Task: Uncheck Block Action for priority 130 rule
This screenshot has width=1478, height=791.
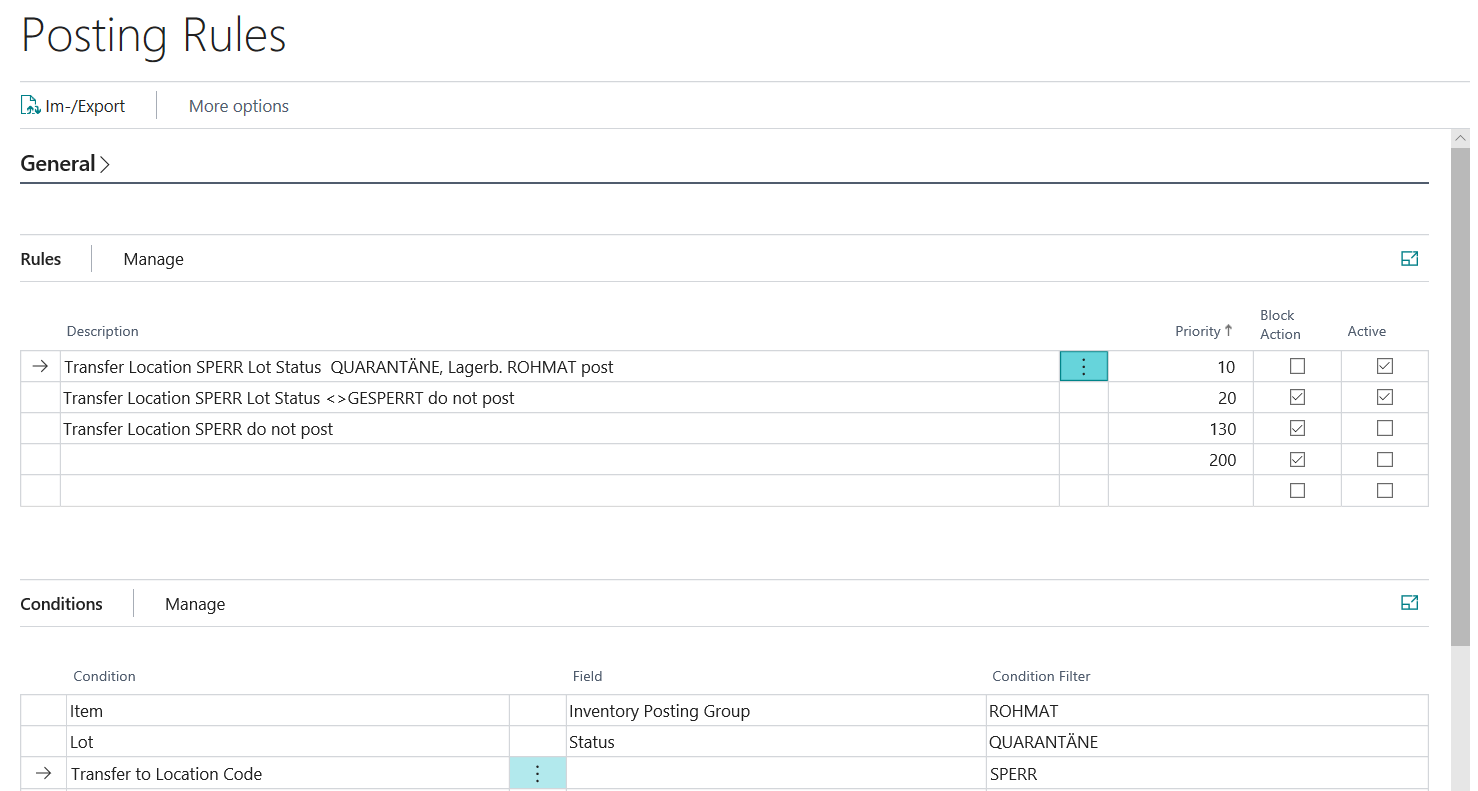Action: (1297, 429)
